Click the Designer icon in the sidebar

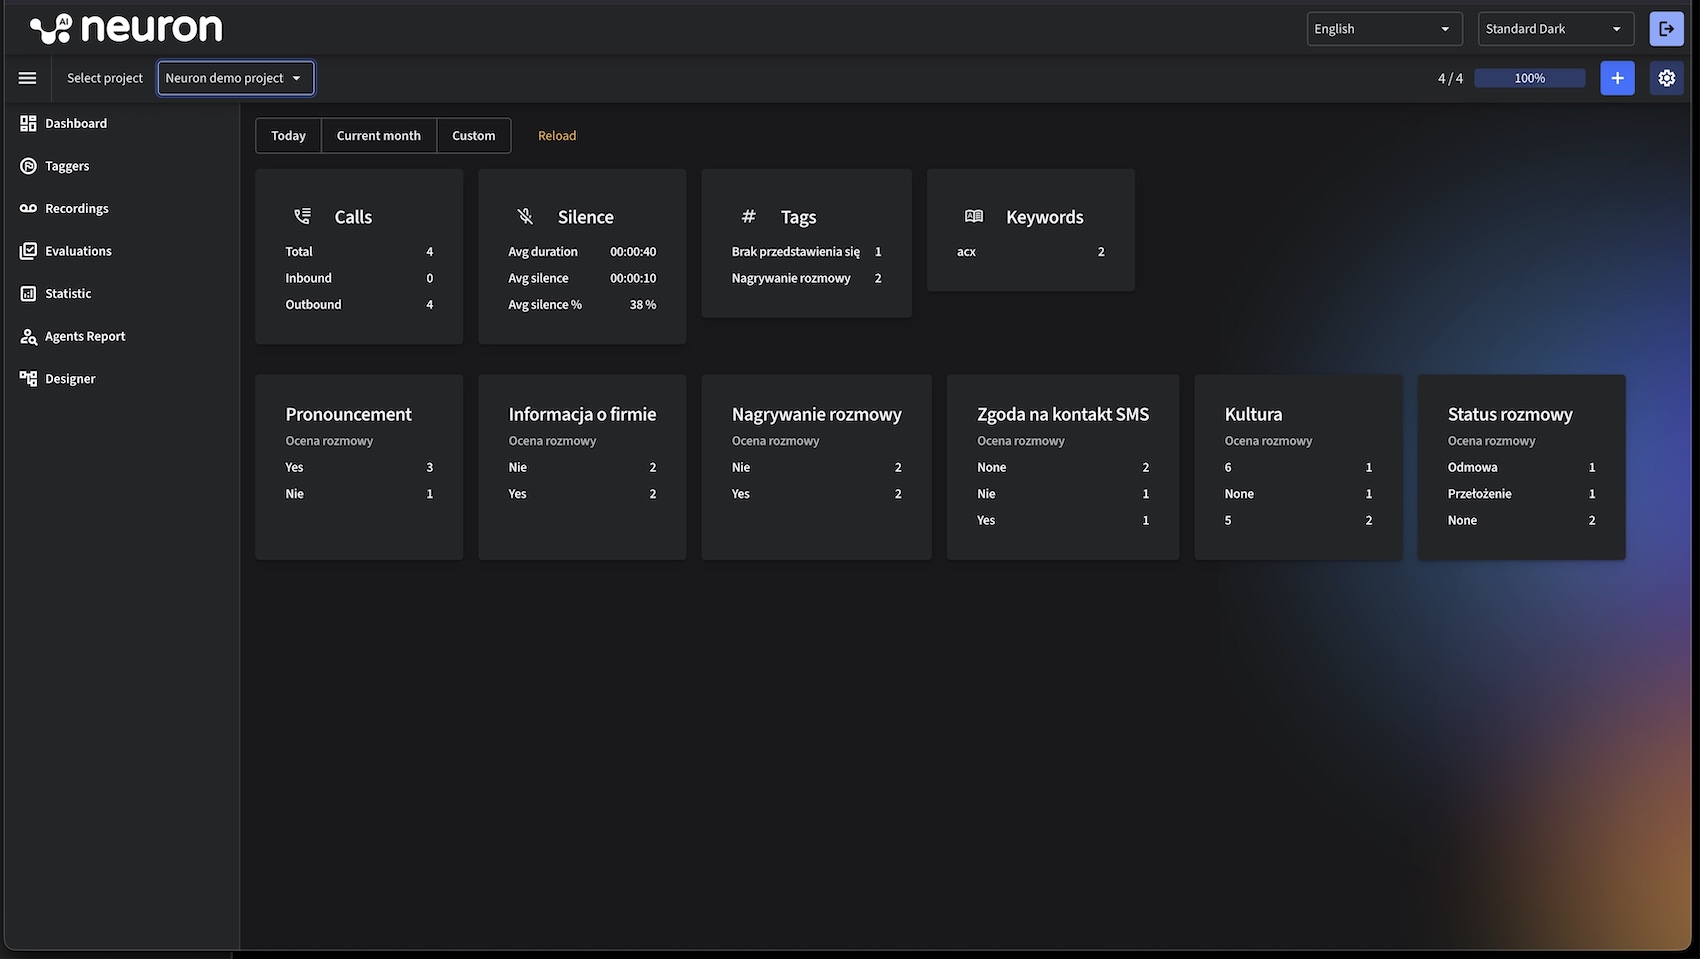[28, 379]
